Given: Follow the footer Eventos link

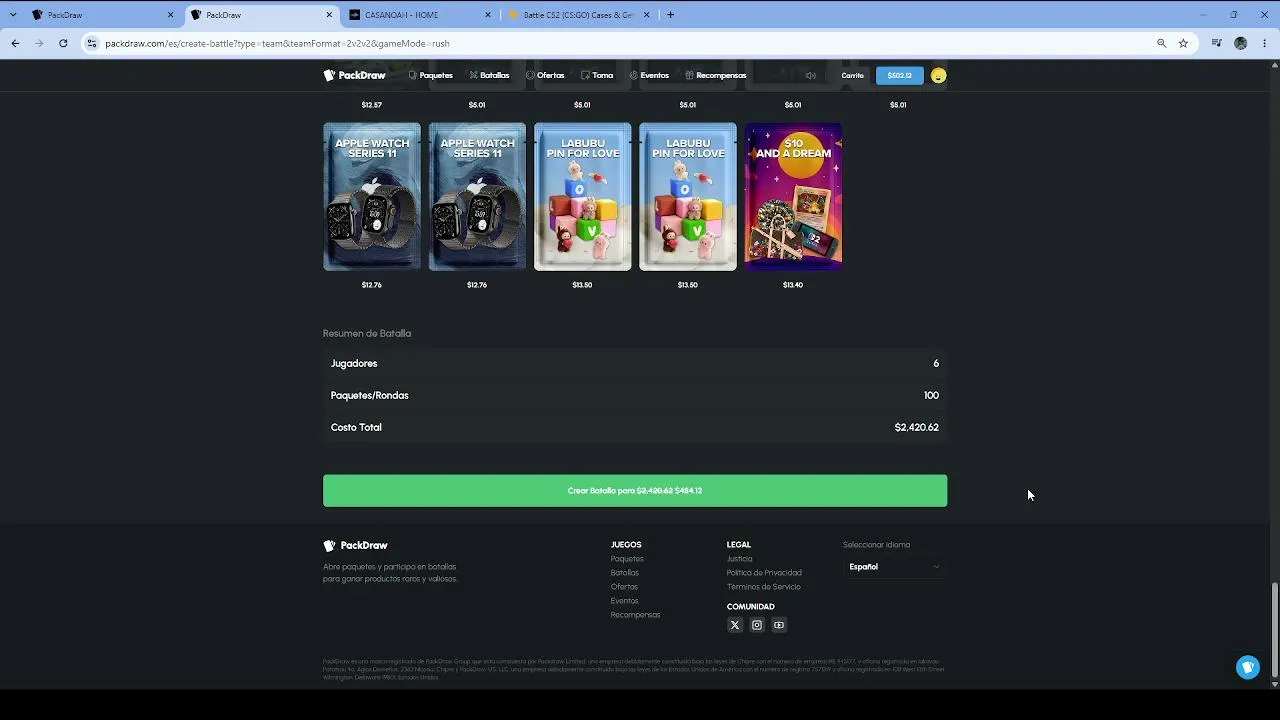Looking at the screenshot, I should tap(624, 601).
